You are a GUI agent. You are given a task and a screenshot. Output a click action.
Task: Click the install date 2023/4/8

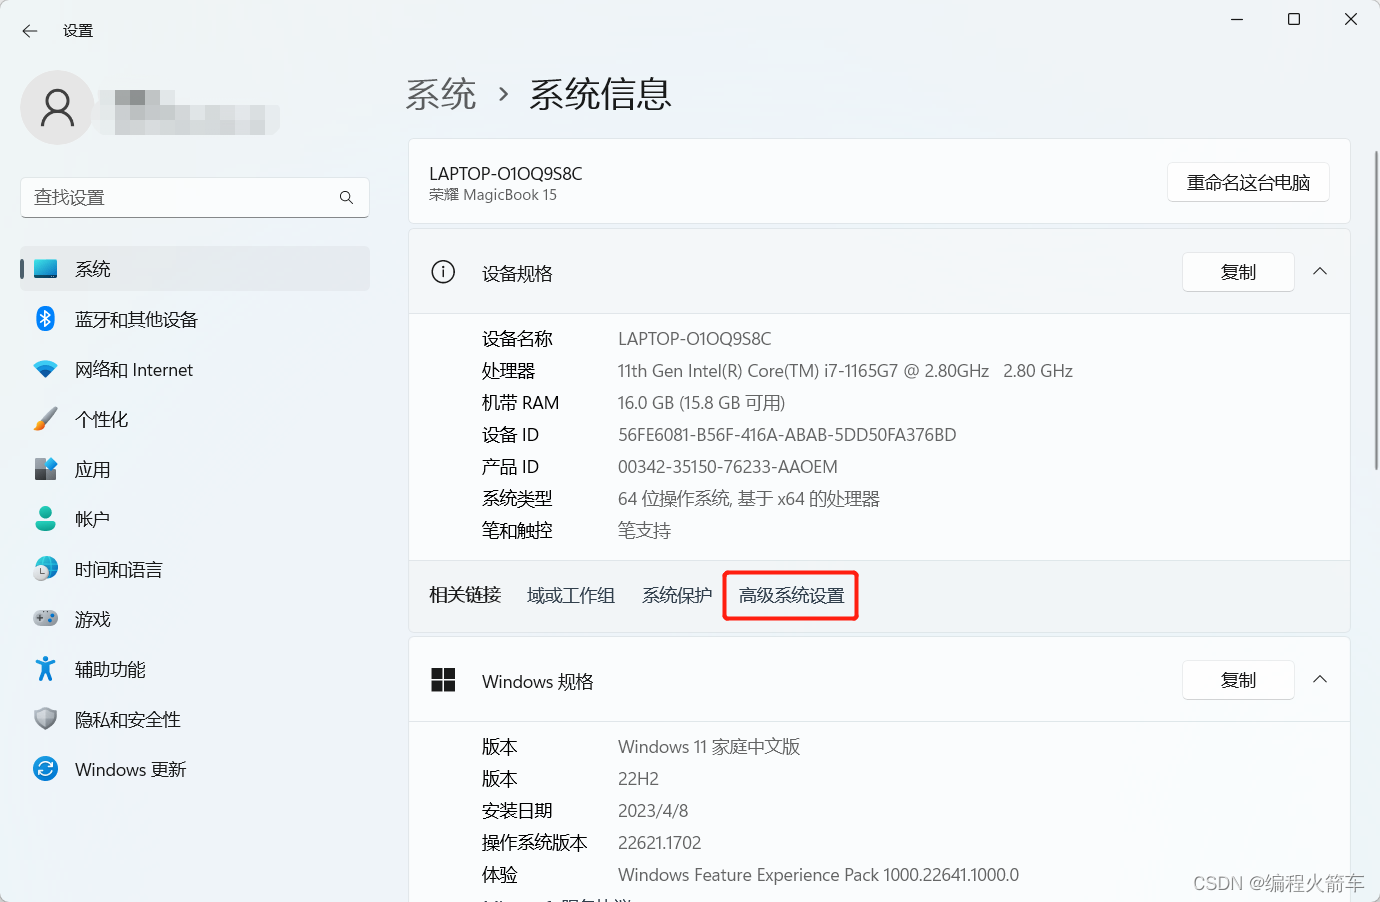tap(653, 811)
